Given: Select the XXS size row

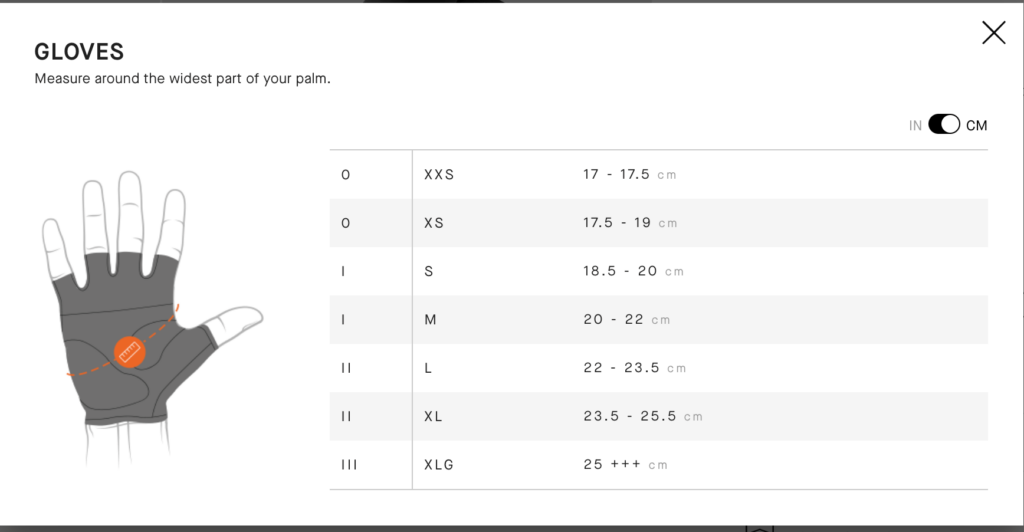Looking at the screenshot, I should [x=658, y=174].
